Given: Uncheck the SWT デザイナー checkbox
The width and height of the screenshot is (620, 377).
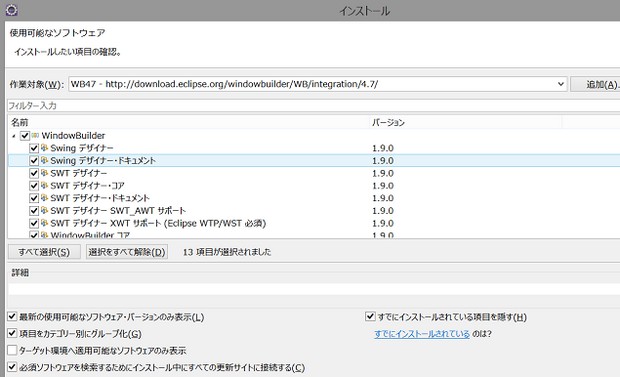Looking at the screenshot, I should (34, 173).
